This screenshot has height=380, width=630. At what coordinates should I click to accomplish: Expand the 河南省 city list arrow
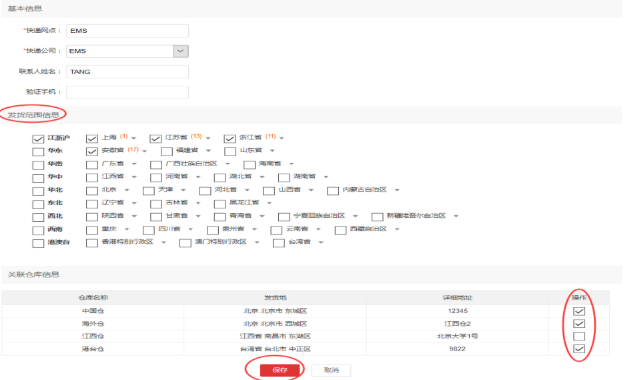tap(198, 177)
